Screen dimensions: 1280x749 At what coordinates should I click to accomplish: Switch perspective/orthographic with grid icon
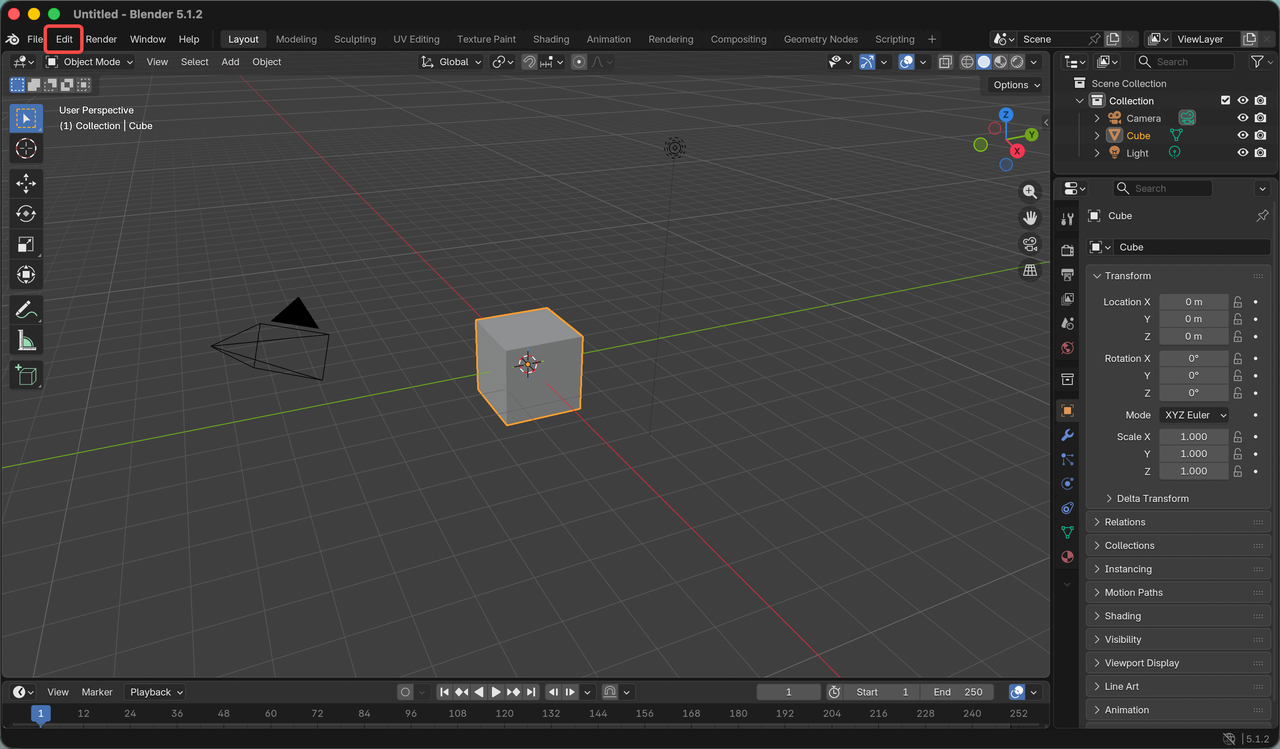coord(1030,270)
